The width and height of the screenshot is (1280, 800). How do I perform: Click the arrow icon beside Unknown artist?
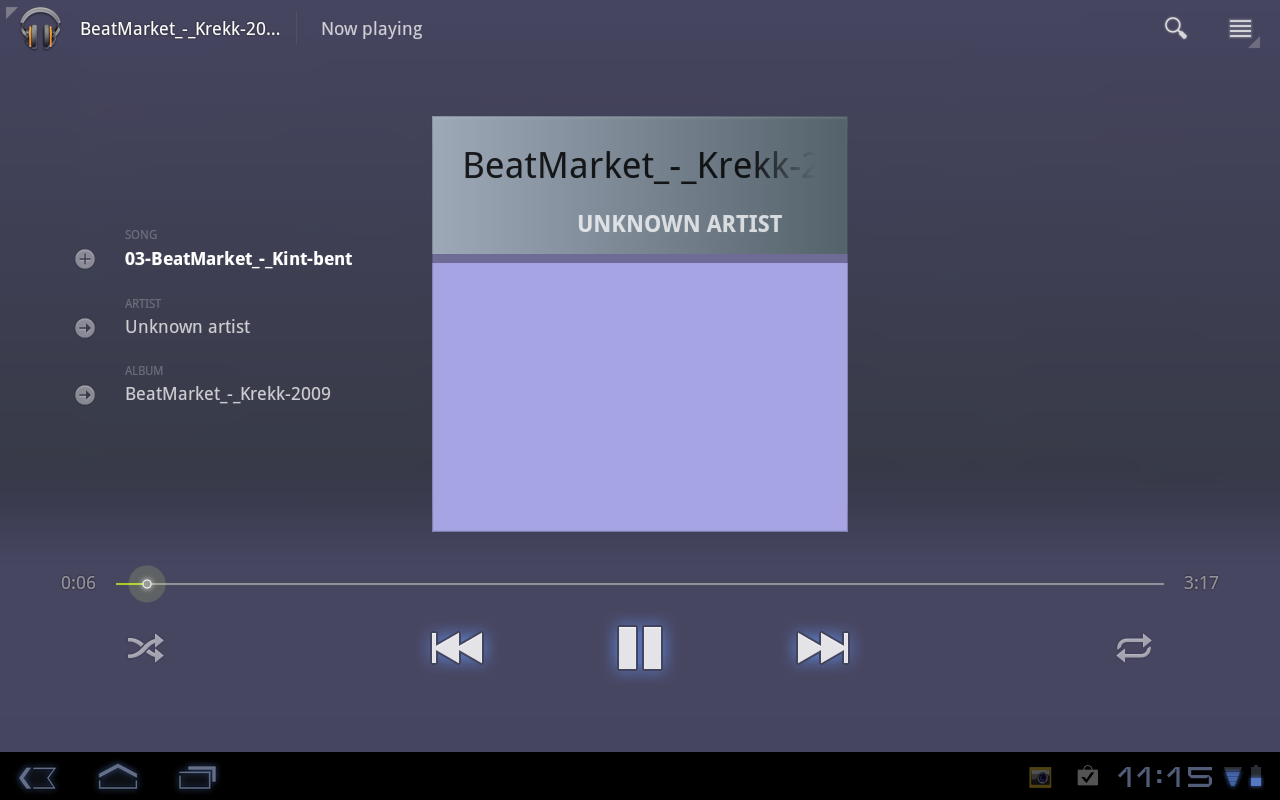pos(85,327)
